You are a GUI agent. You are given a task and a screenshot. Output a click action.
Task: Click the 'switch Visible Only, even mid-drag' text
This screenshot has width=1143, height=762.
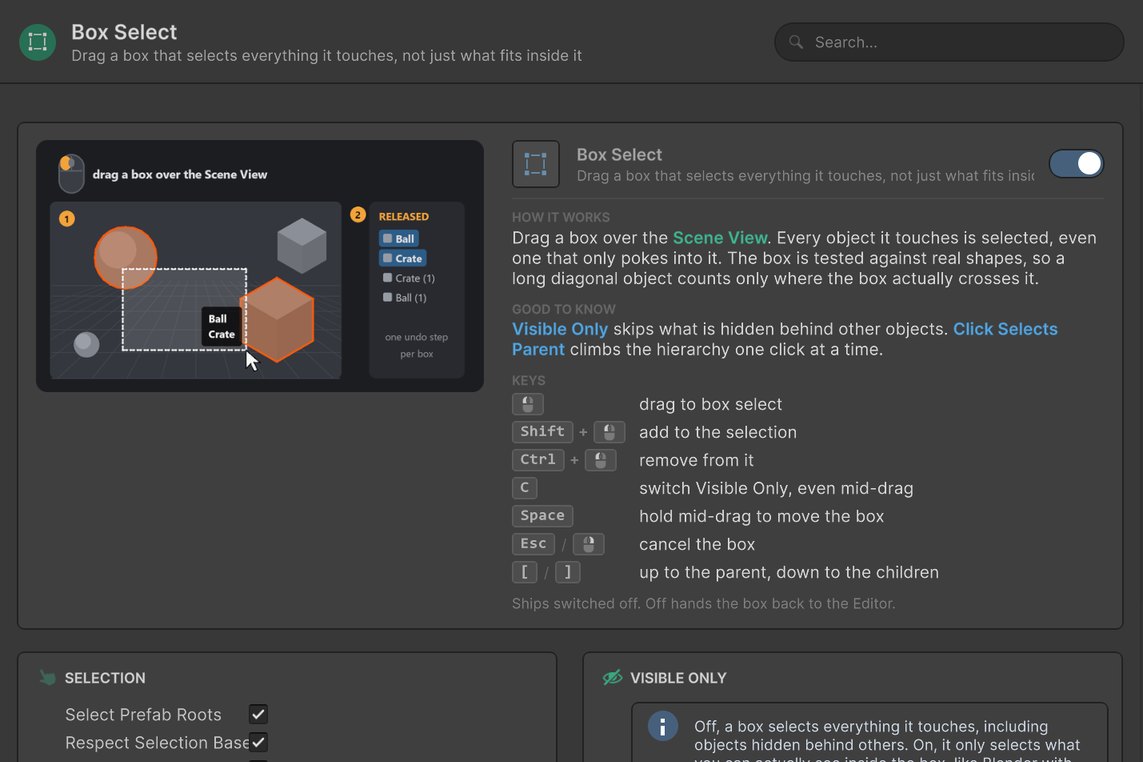point(776,489)
